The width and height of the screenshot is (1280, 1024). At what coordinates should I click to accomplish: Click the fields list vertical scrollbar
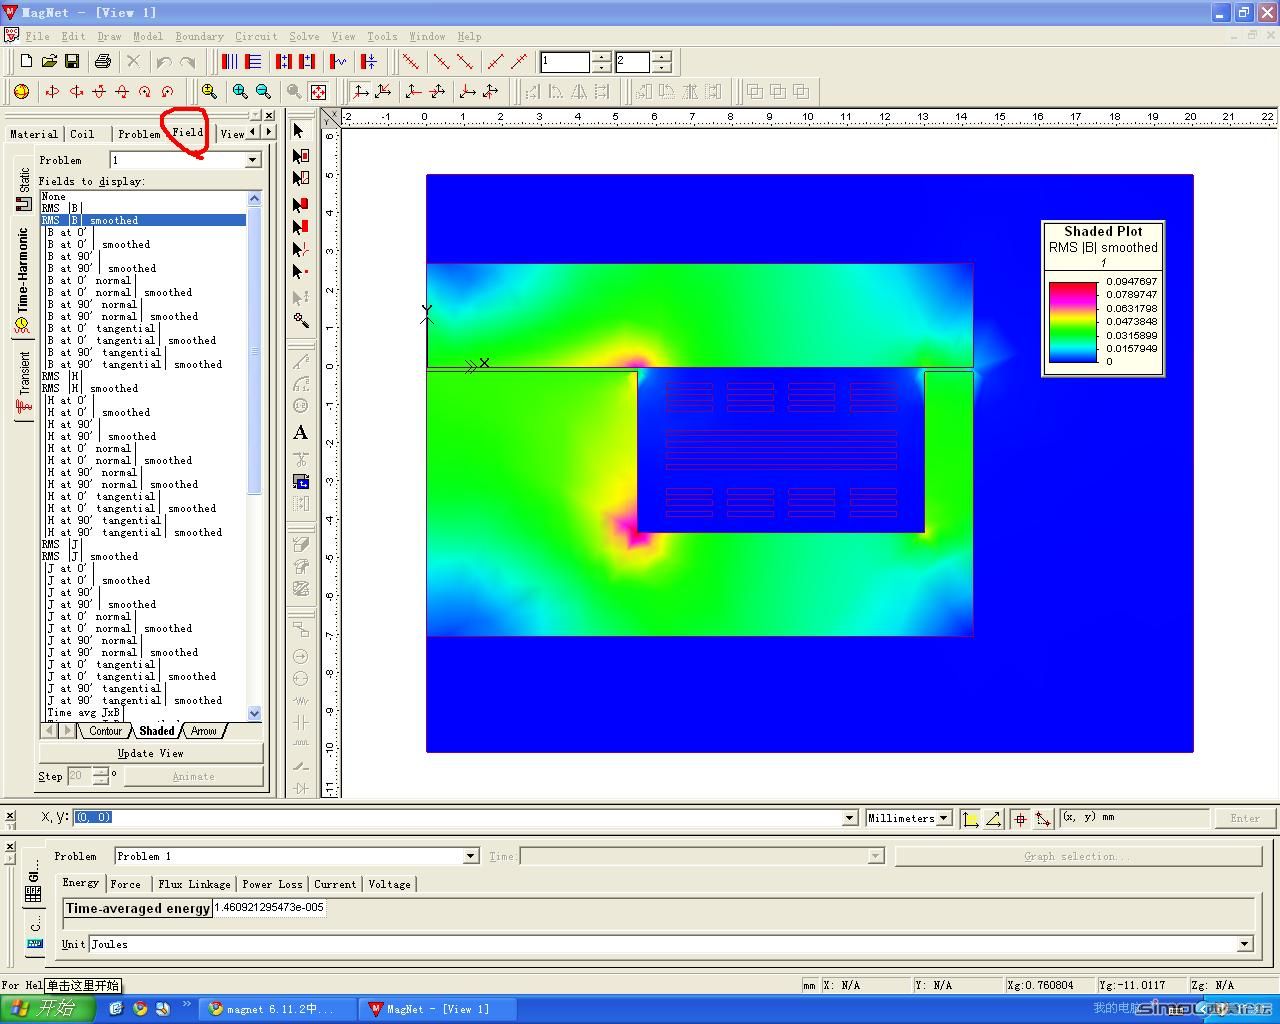point(254,454)
